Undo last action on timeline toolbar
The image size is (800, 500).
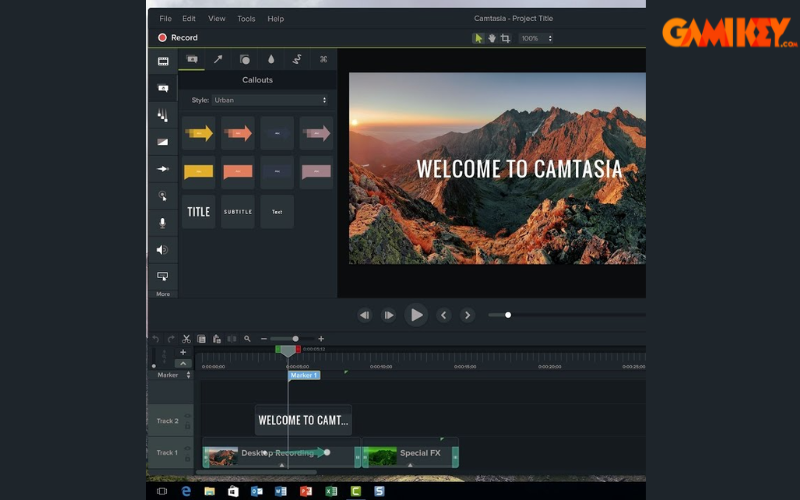point(156,339)
